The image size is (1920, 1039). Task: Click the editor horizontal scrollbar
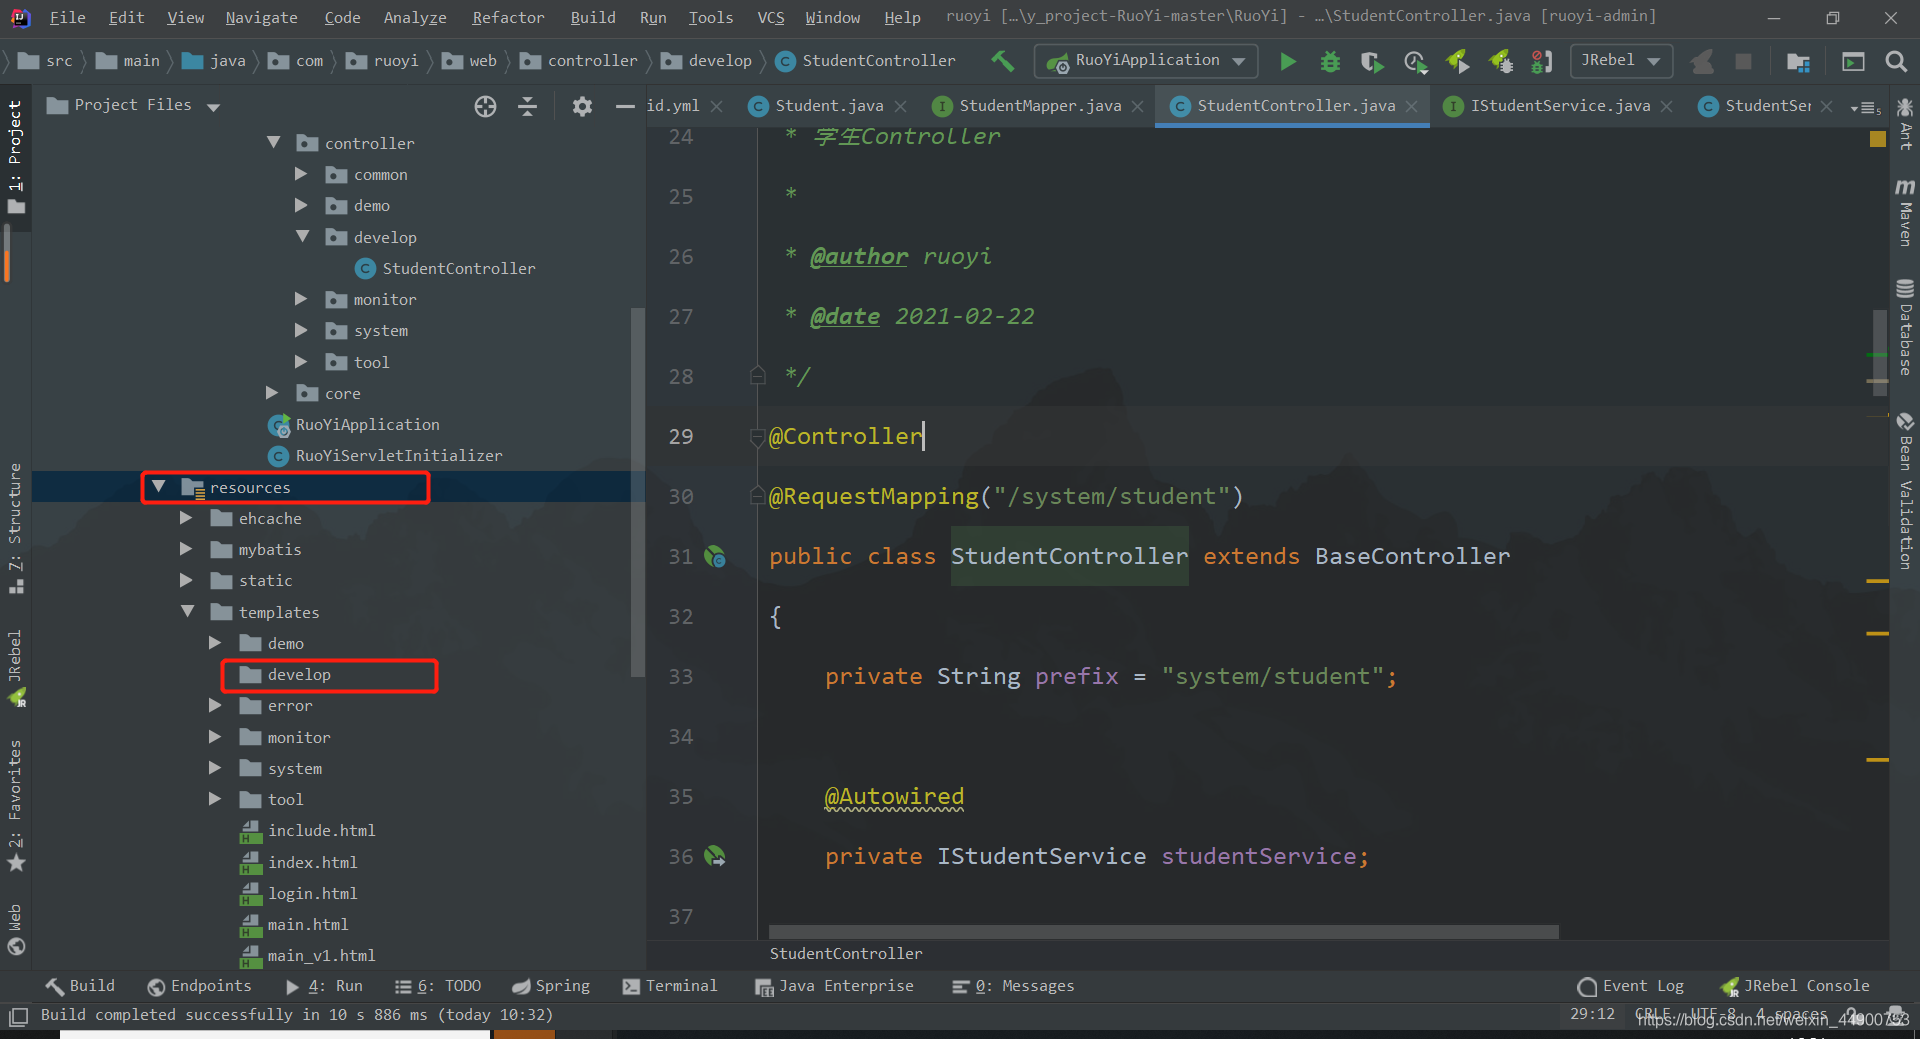[x=1163, y=932]
